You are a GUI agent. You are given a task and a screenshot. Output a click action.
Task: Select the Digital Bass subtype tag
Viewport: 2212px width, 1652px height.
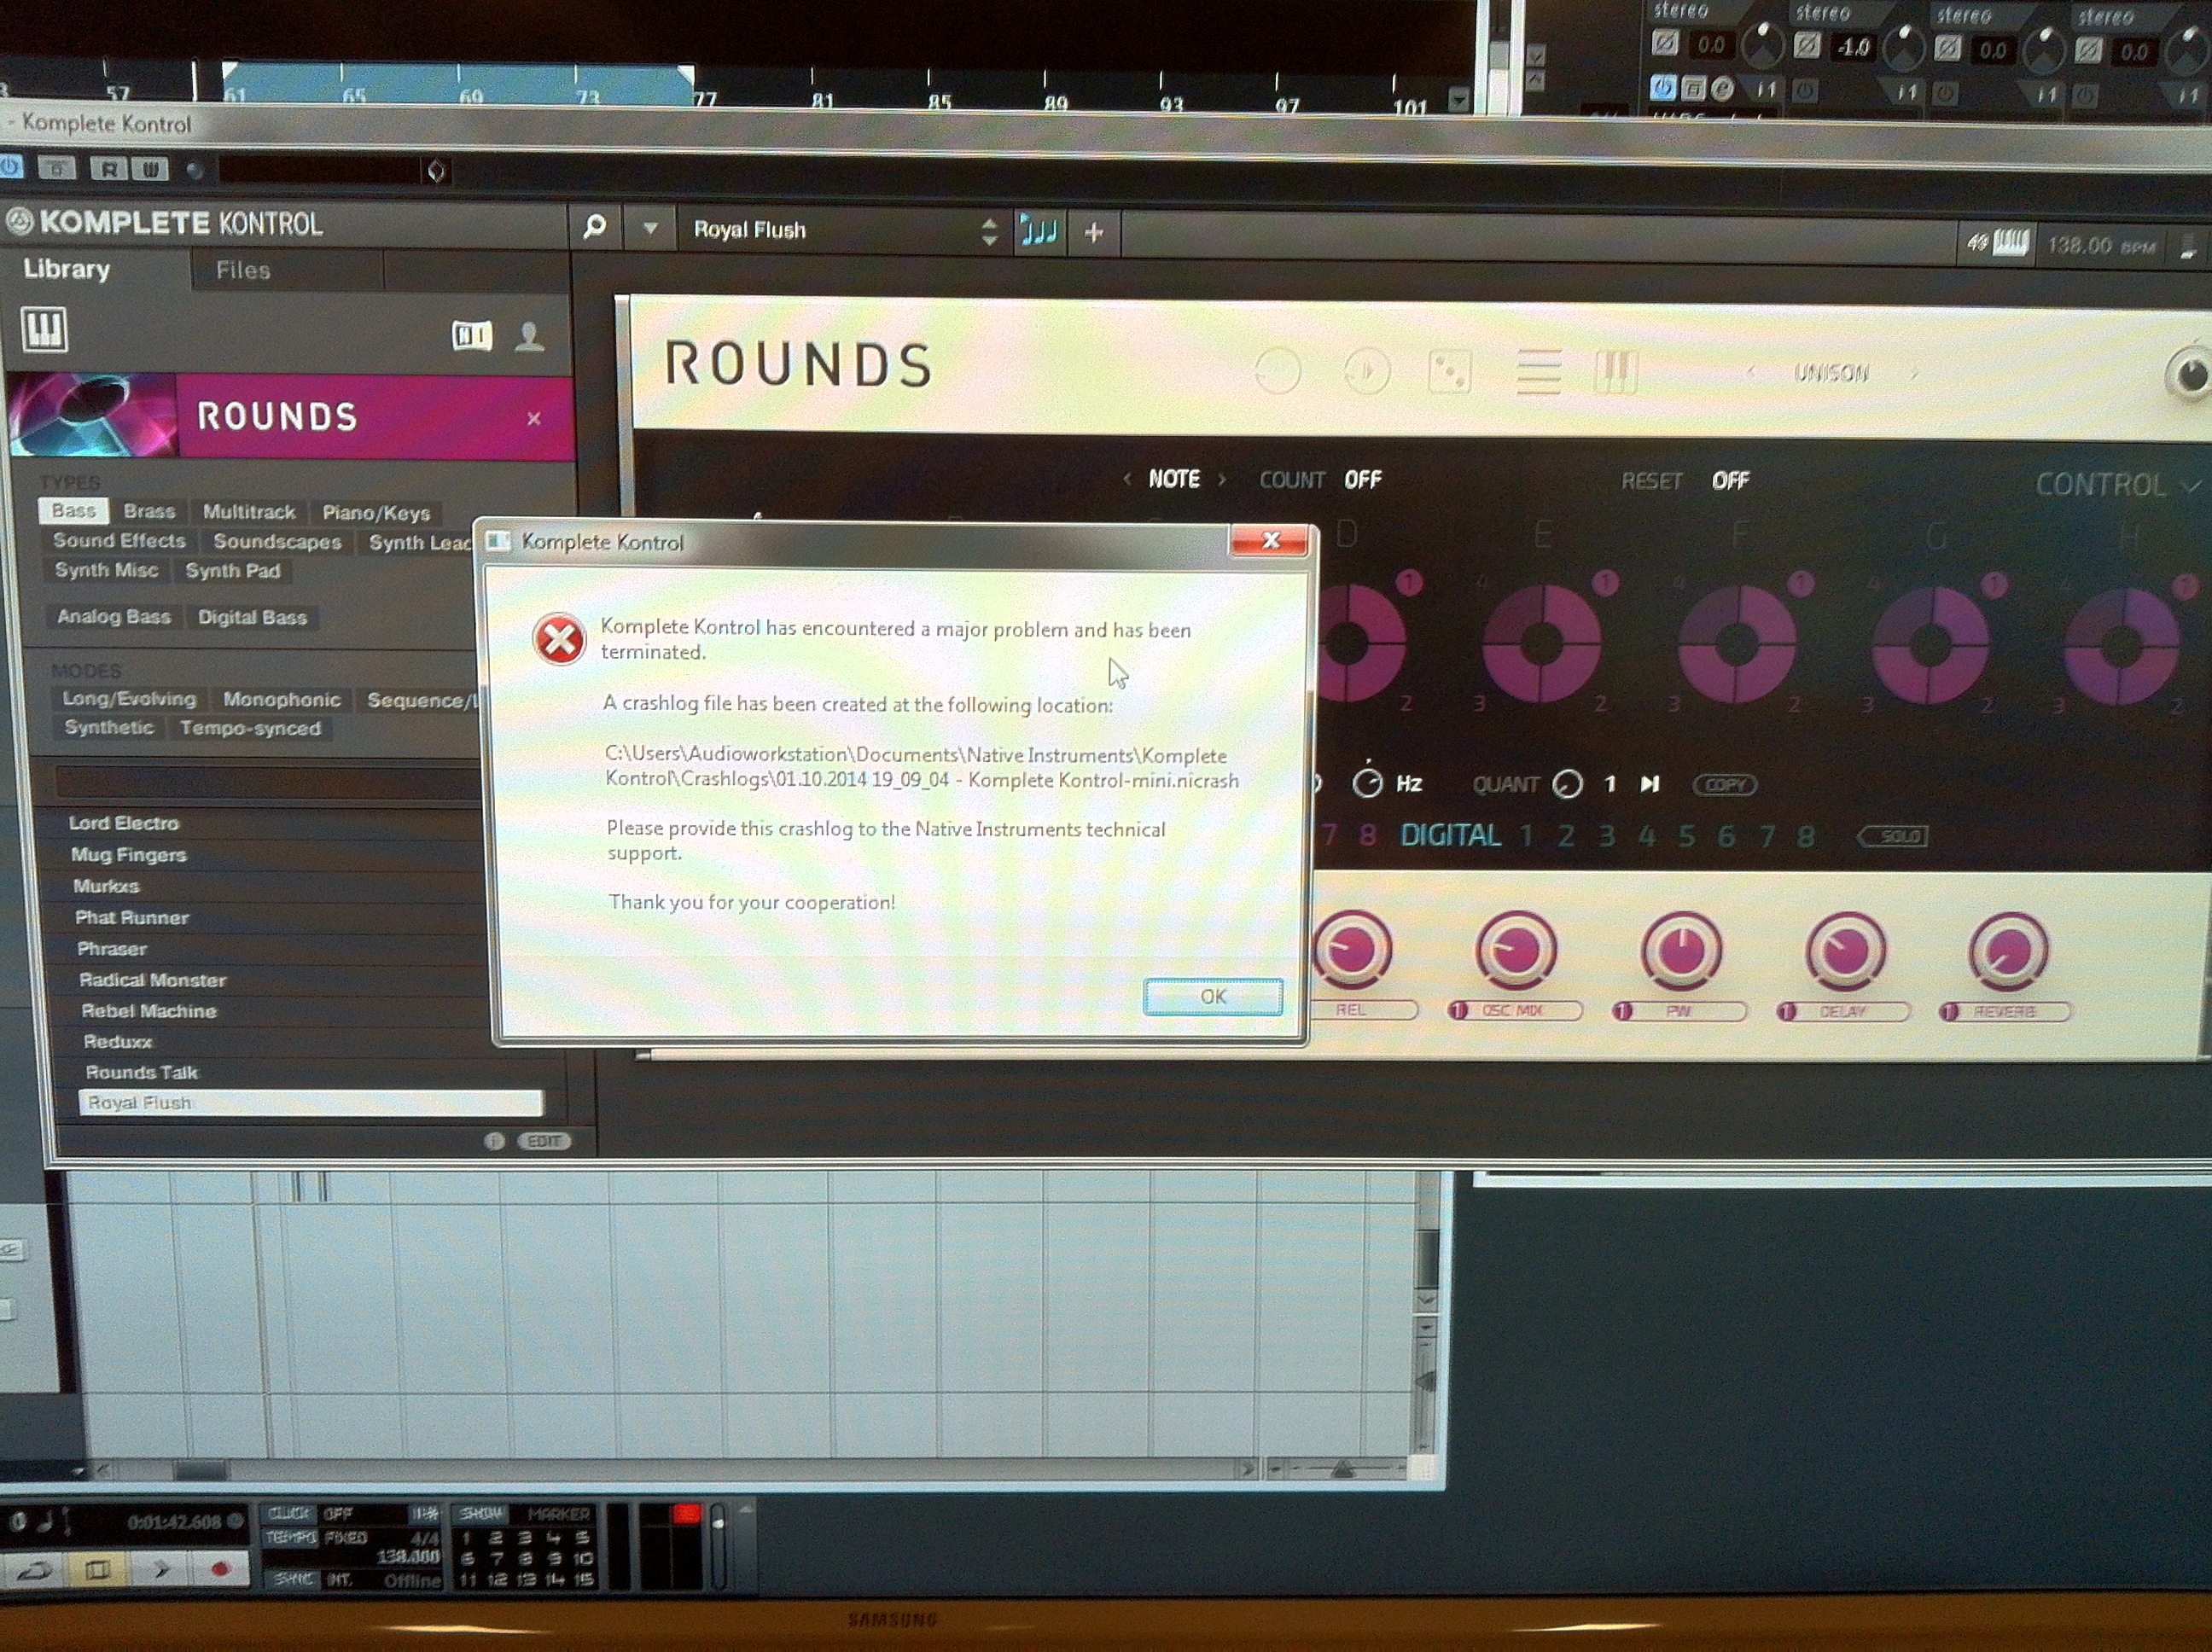click(x=252, y=618)
